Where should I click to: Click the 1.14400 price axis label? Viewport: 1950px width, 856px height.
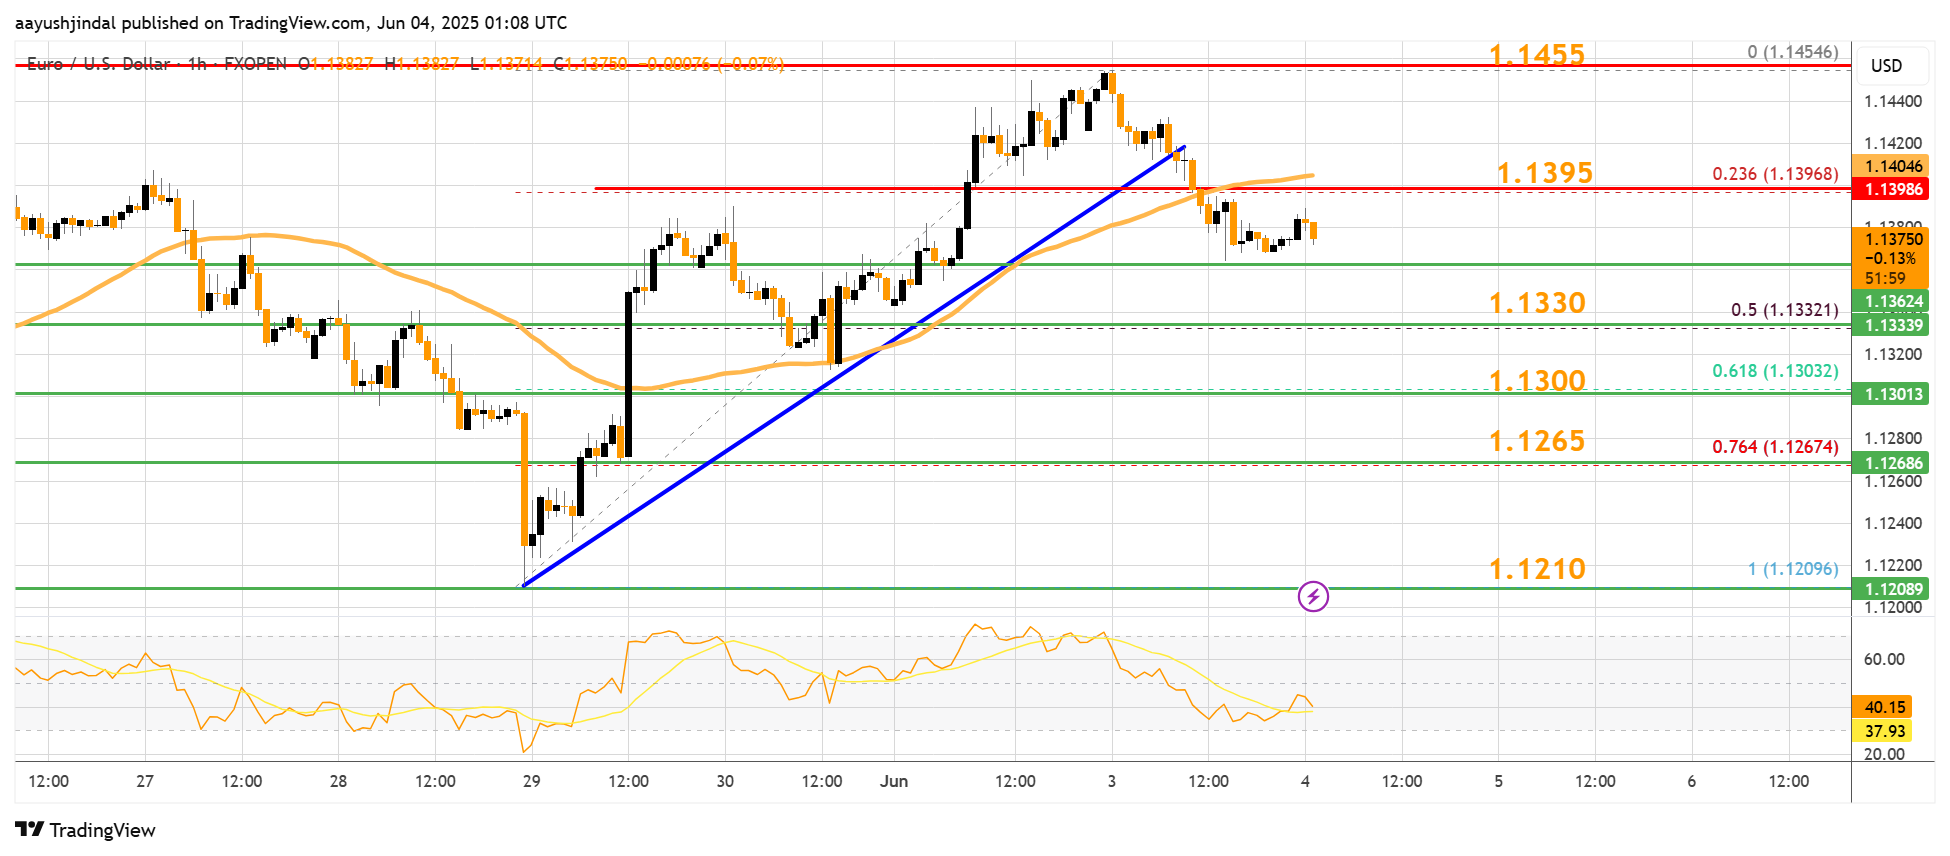pos(1892,101)
